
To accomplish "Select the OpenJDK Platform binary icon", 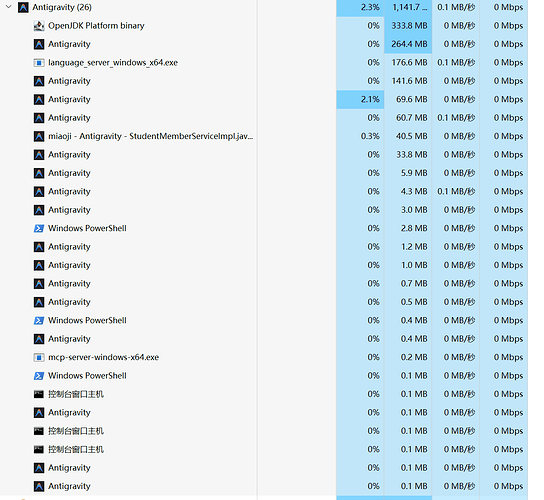I will (39, 26).
